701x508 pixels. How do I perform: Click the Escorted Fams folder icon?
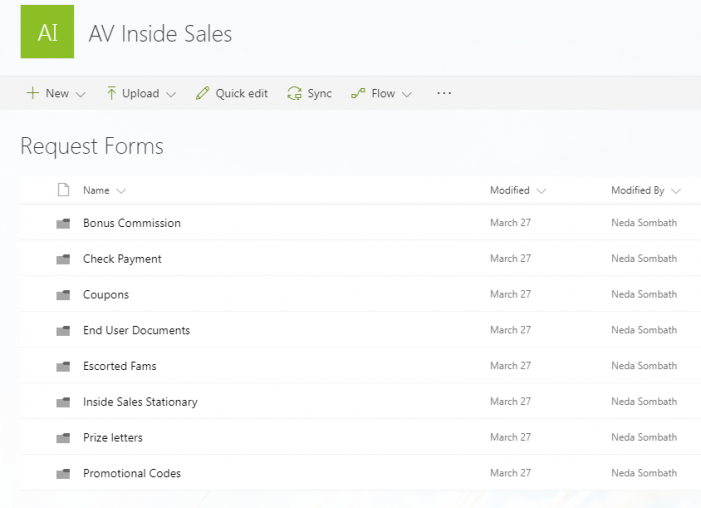[63, 366]
